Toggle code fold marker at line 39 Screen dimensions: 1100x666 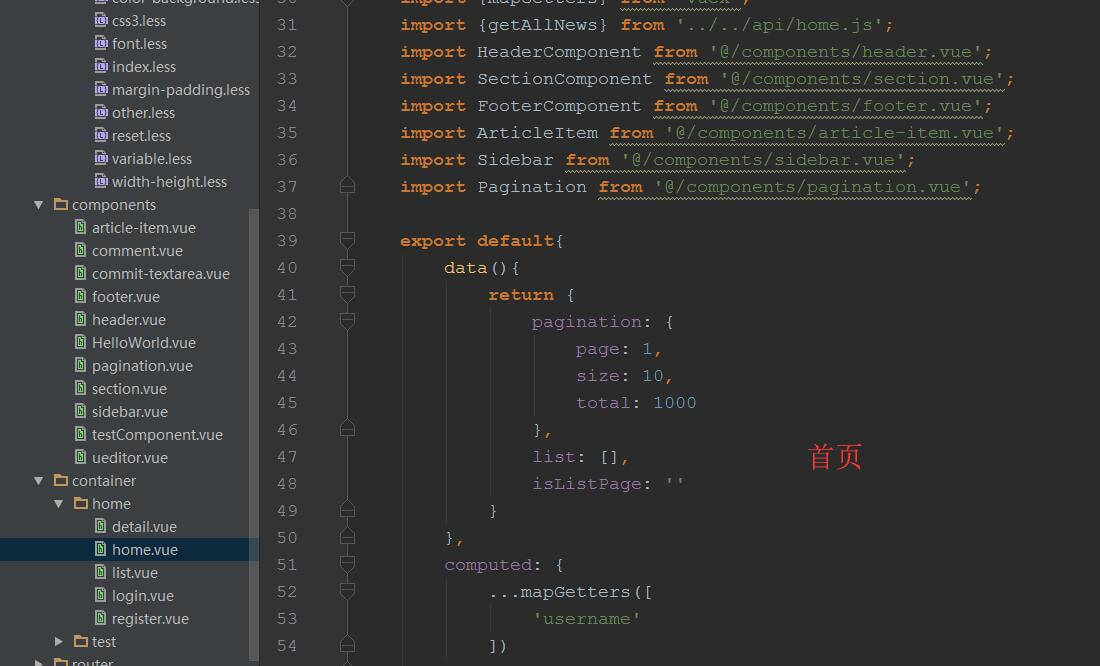point(347,240)
